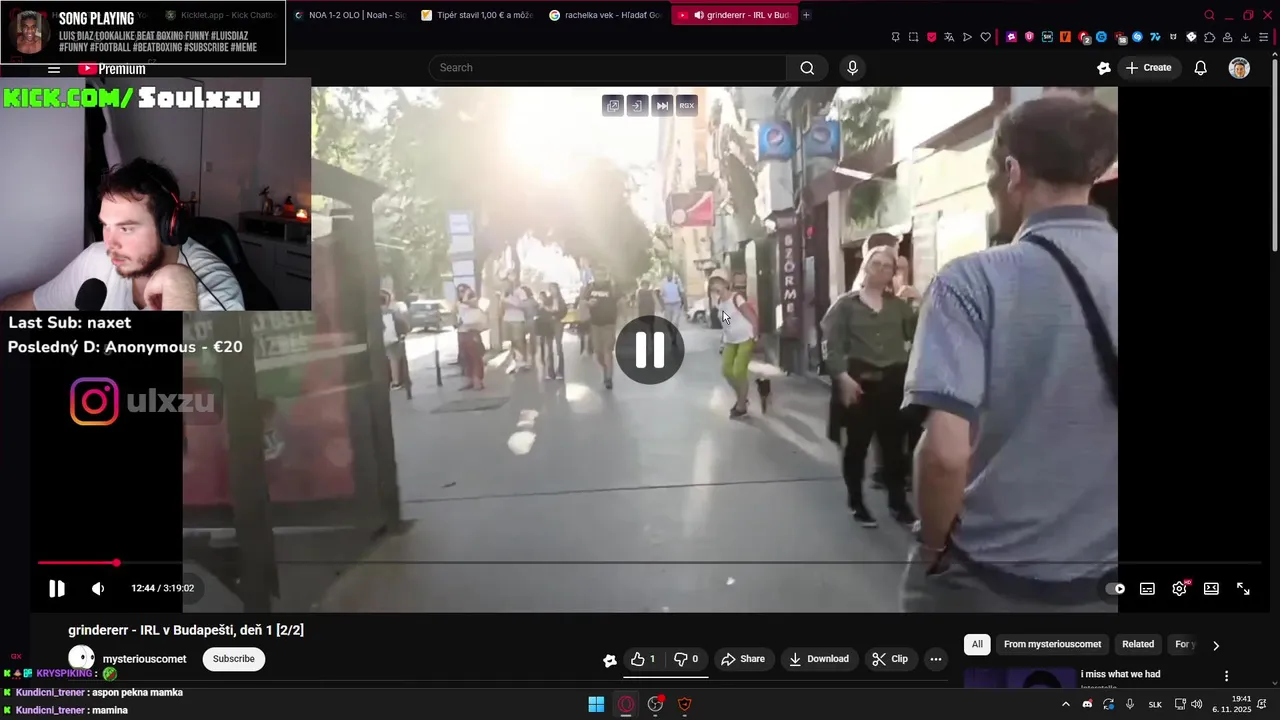Click the Discord tray icon

[x=1087, y=704]
